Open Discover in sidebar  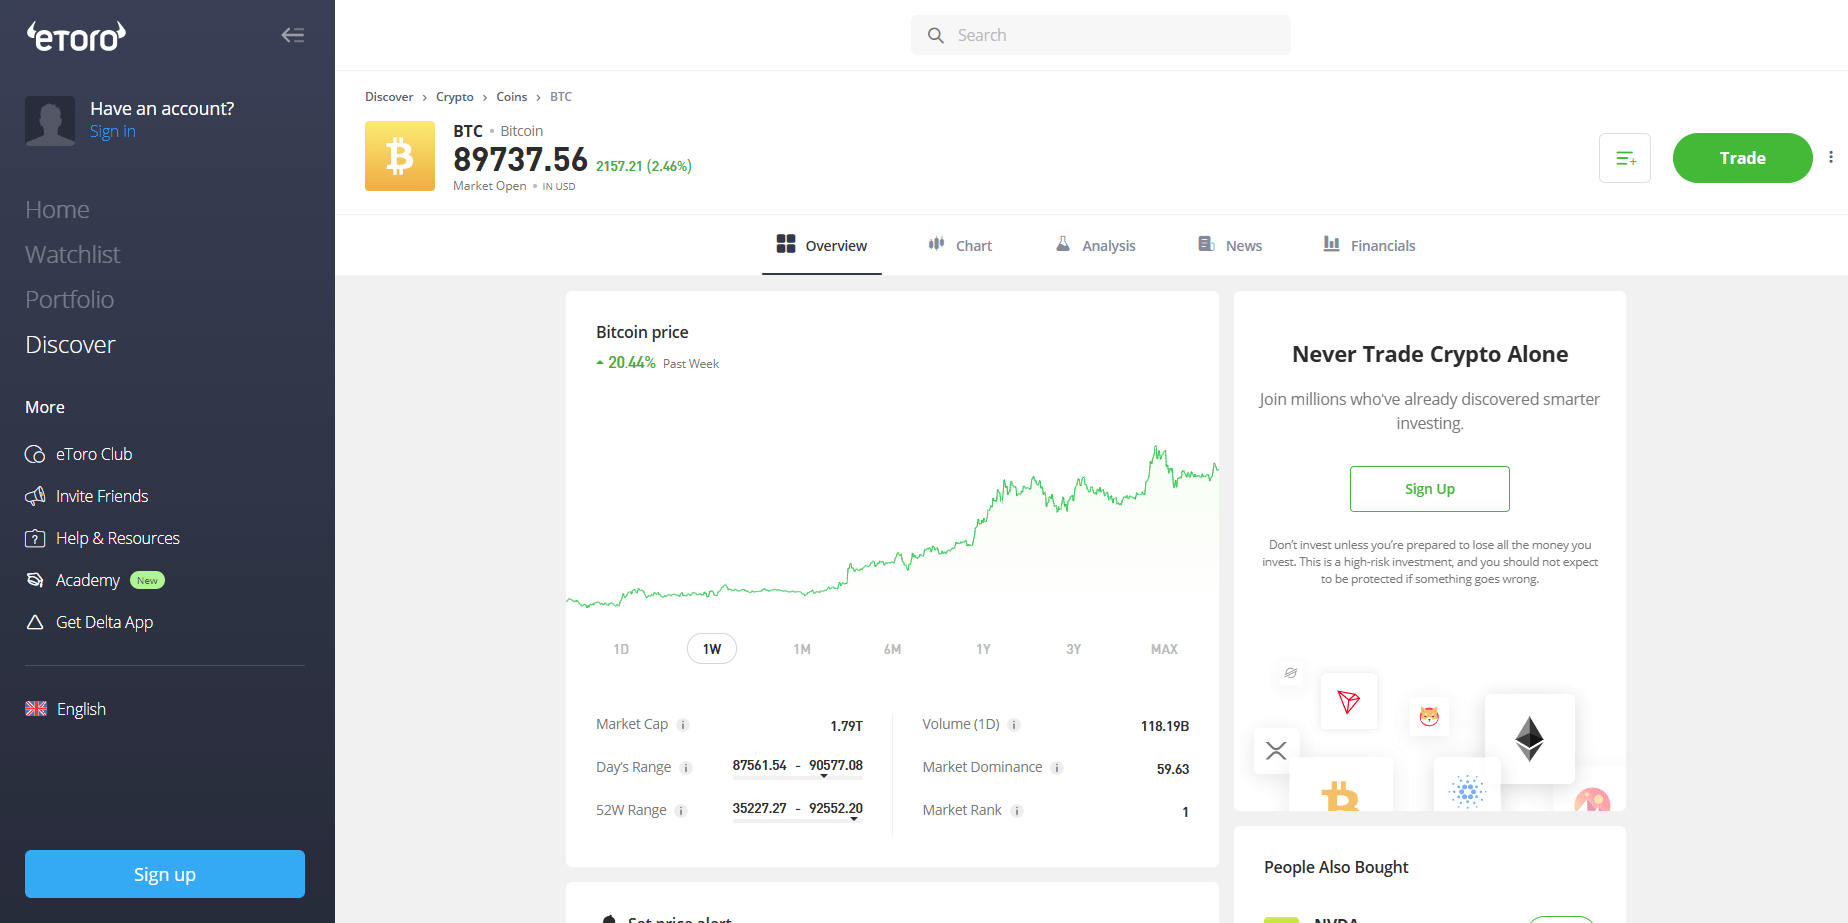pyautogui.click(x=71, y=345)
